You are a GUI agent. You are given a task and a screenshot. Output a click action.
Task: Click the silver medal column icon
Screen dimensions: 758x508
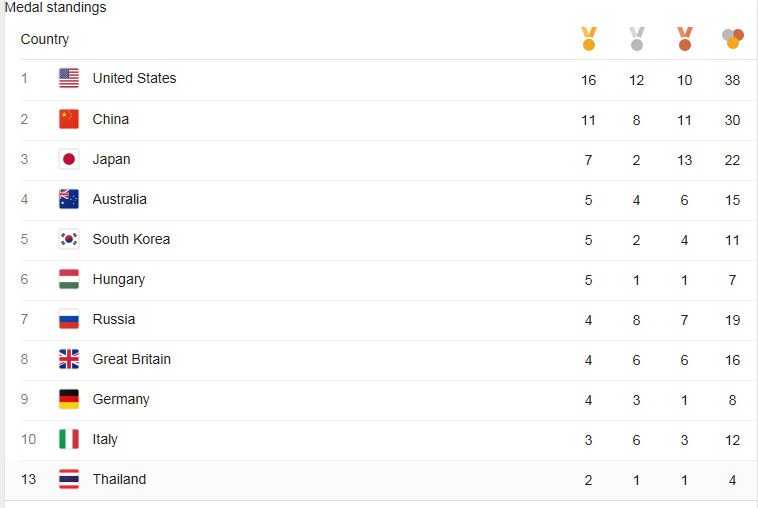coord(636,39)
